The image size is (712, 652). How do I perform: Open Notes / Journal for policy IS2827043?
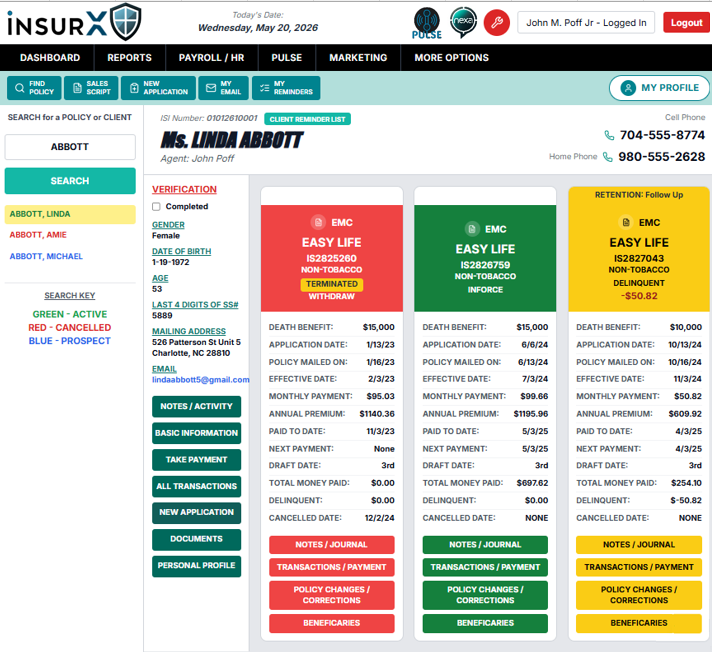click(x=639, y=545)
